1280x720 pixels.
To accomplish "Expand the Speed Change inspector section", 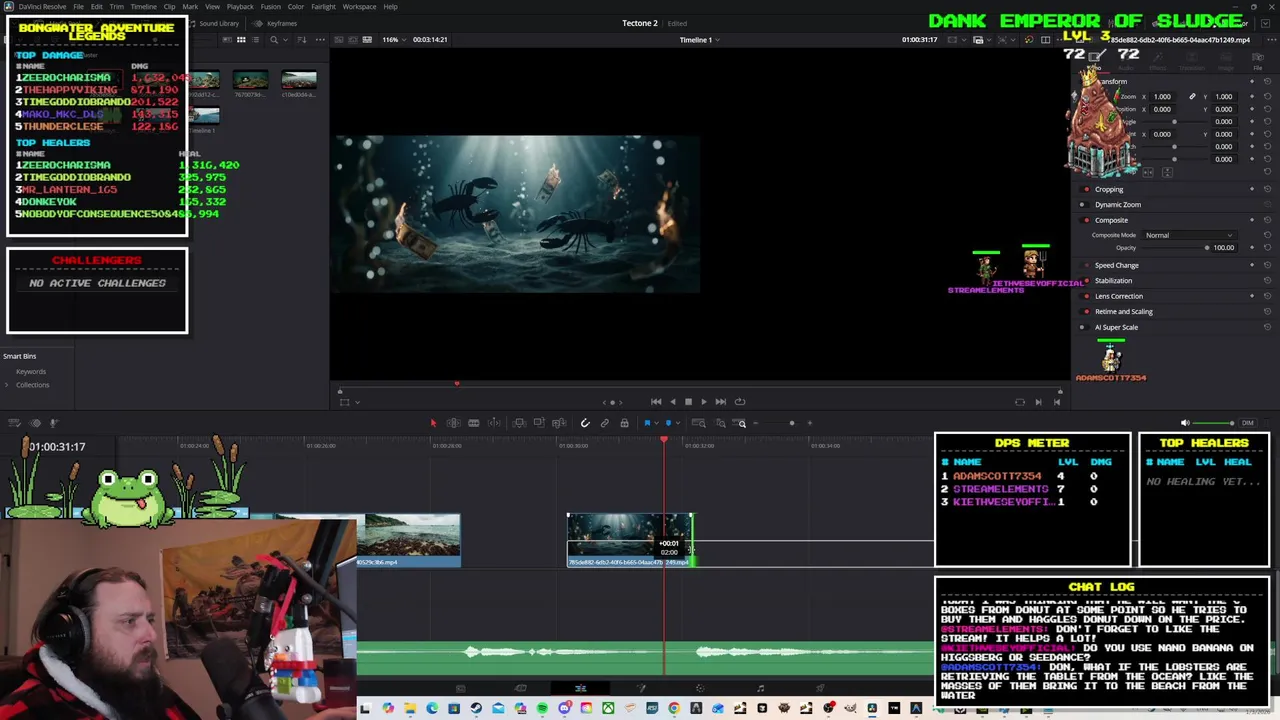I will (x=1117, y=265).
